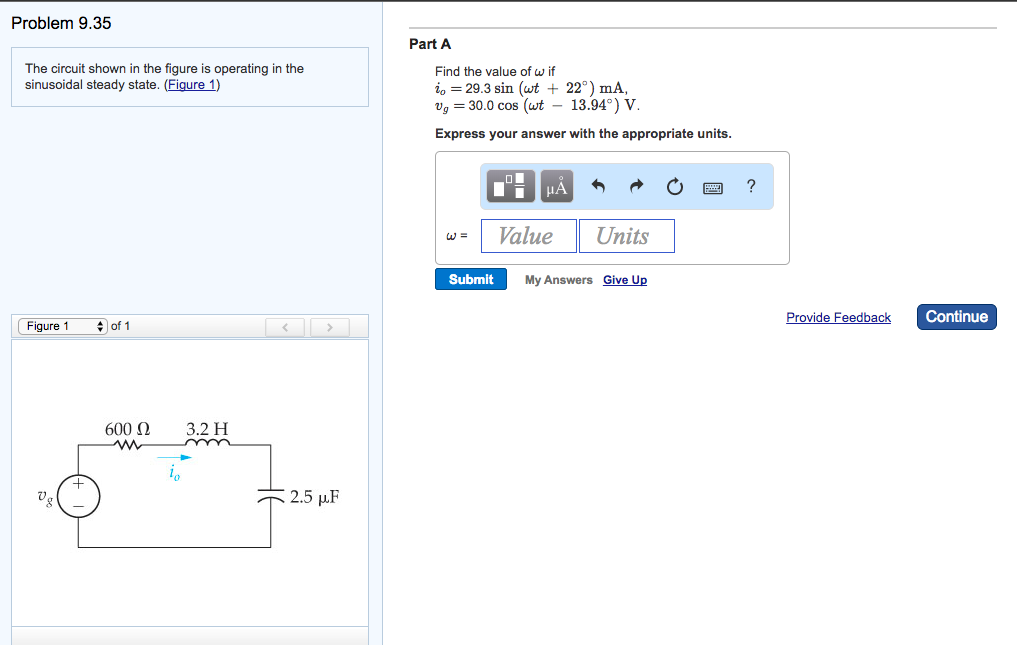Click the 2.5 µF capacitor label
1017x645 pixels.
coord(314,496)
